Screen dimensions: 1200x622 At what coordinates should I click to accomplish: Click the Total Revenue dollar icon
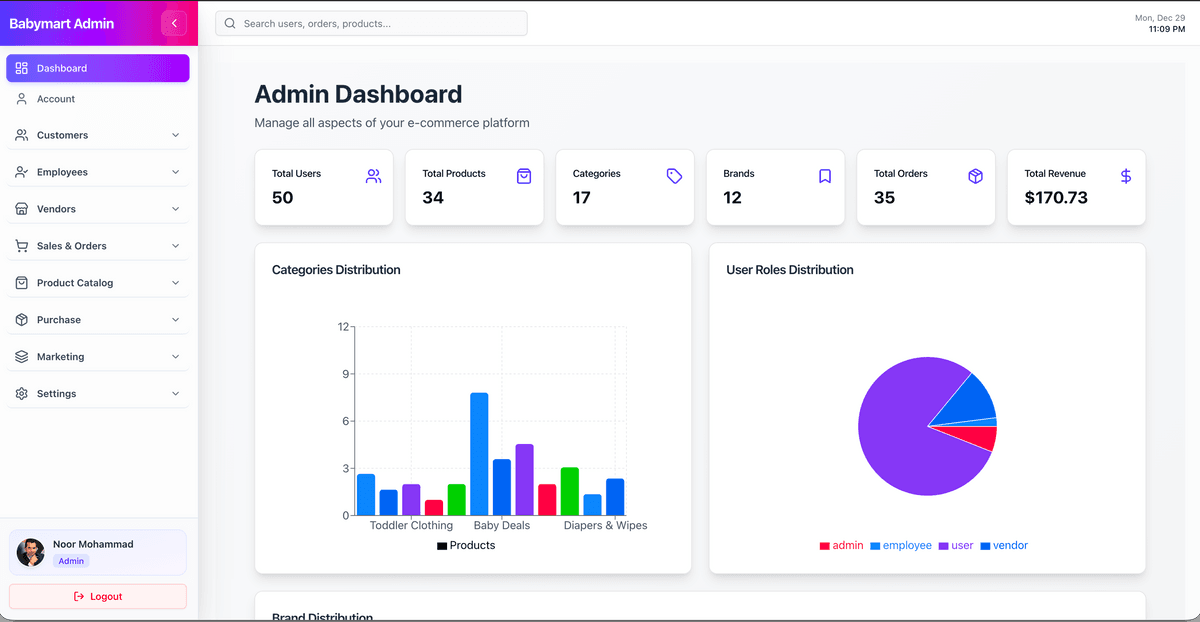tap(1126, 176)
